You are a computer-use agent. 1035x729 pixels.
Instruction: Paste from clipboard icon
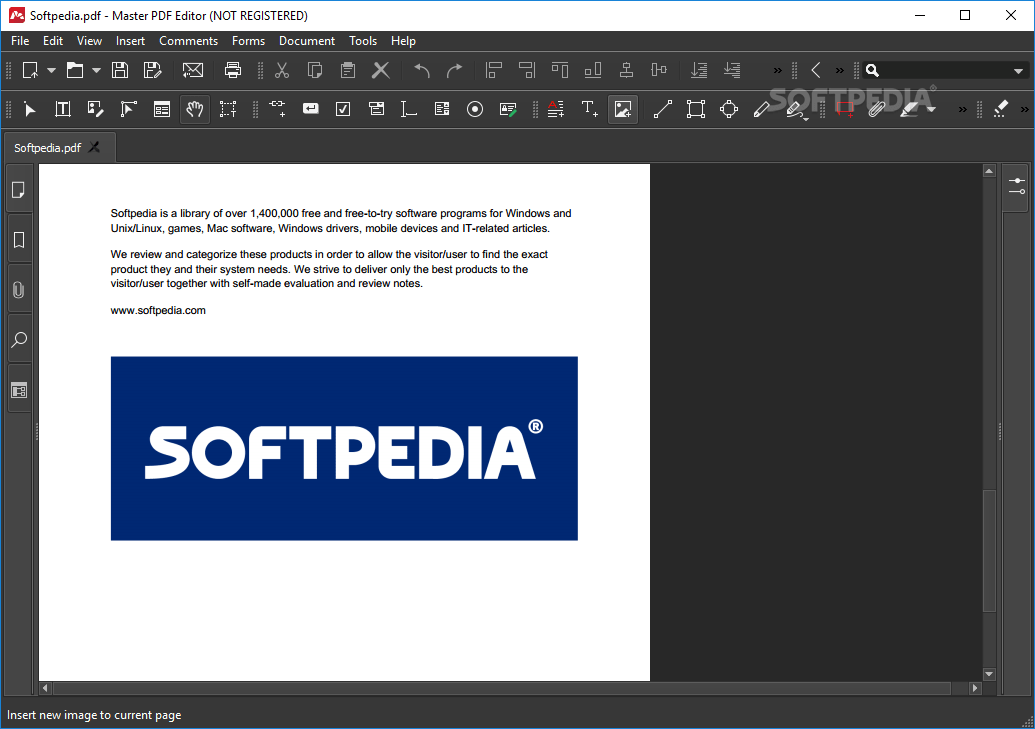[348, 70]
